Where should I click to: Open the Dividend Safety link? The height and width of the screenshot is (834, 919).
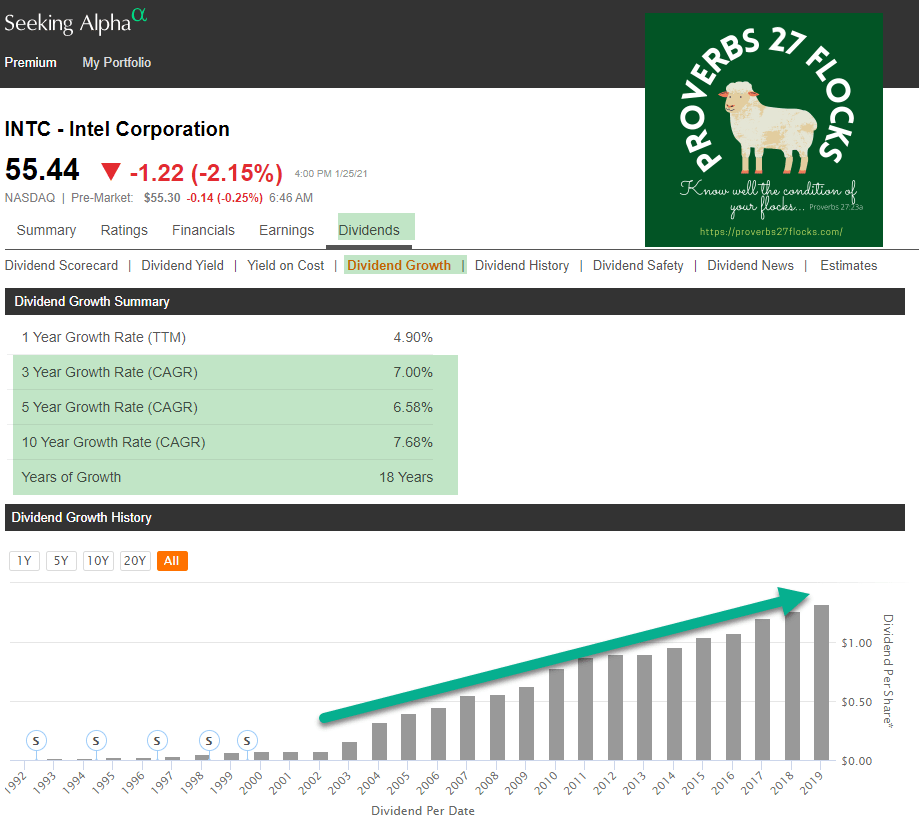(638, 265)
